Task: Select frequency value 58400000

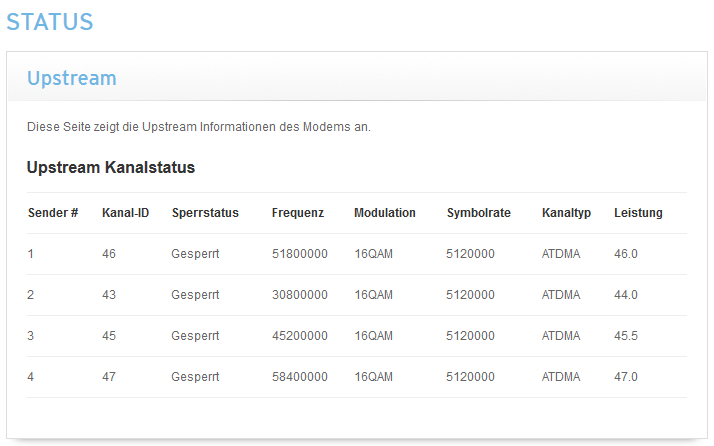Action: 300,377
